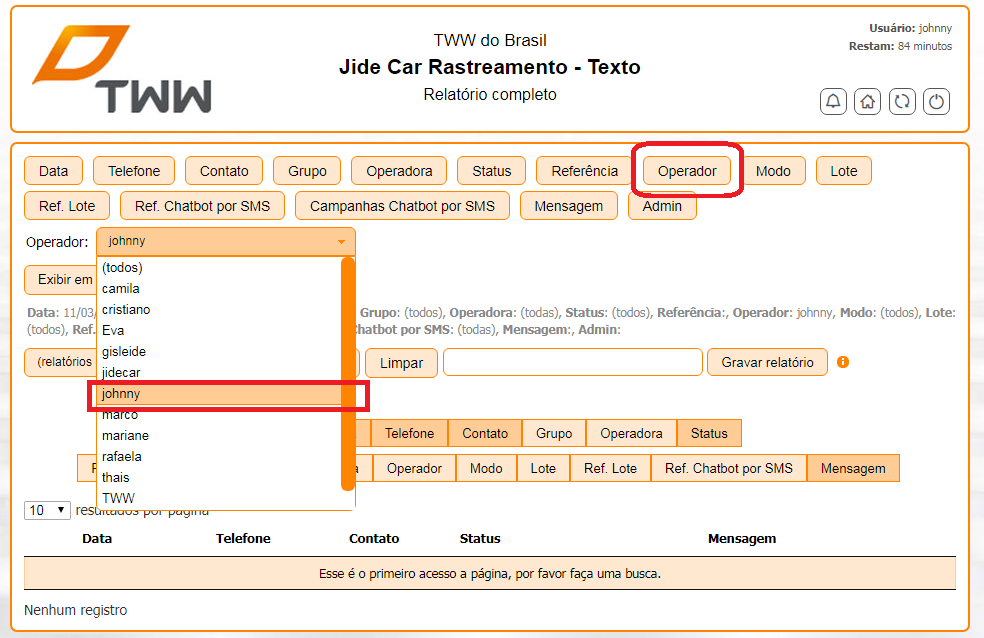This screenshot has width=984, height=638.
Task: Click the Mensagem table column header
Action: [x=742, y=538]
